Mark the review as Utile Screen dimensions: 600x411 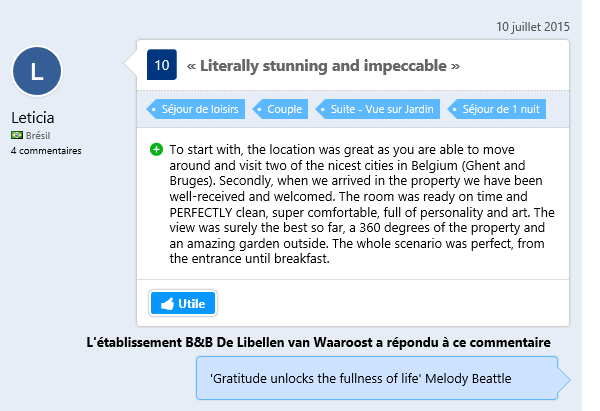pyautogui.click(x=183, y=303)
